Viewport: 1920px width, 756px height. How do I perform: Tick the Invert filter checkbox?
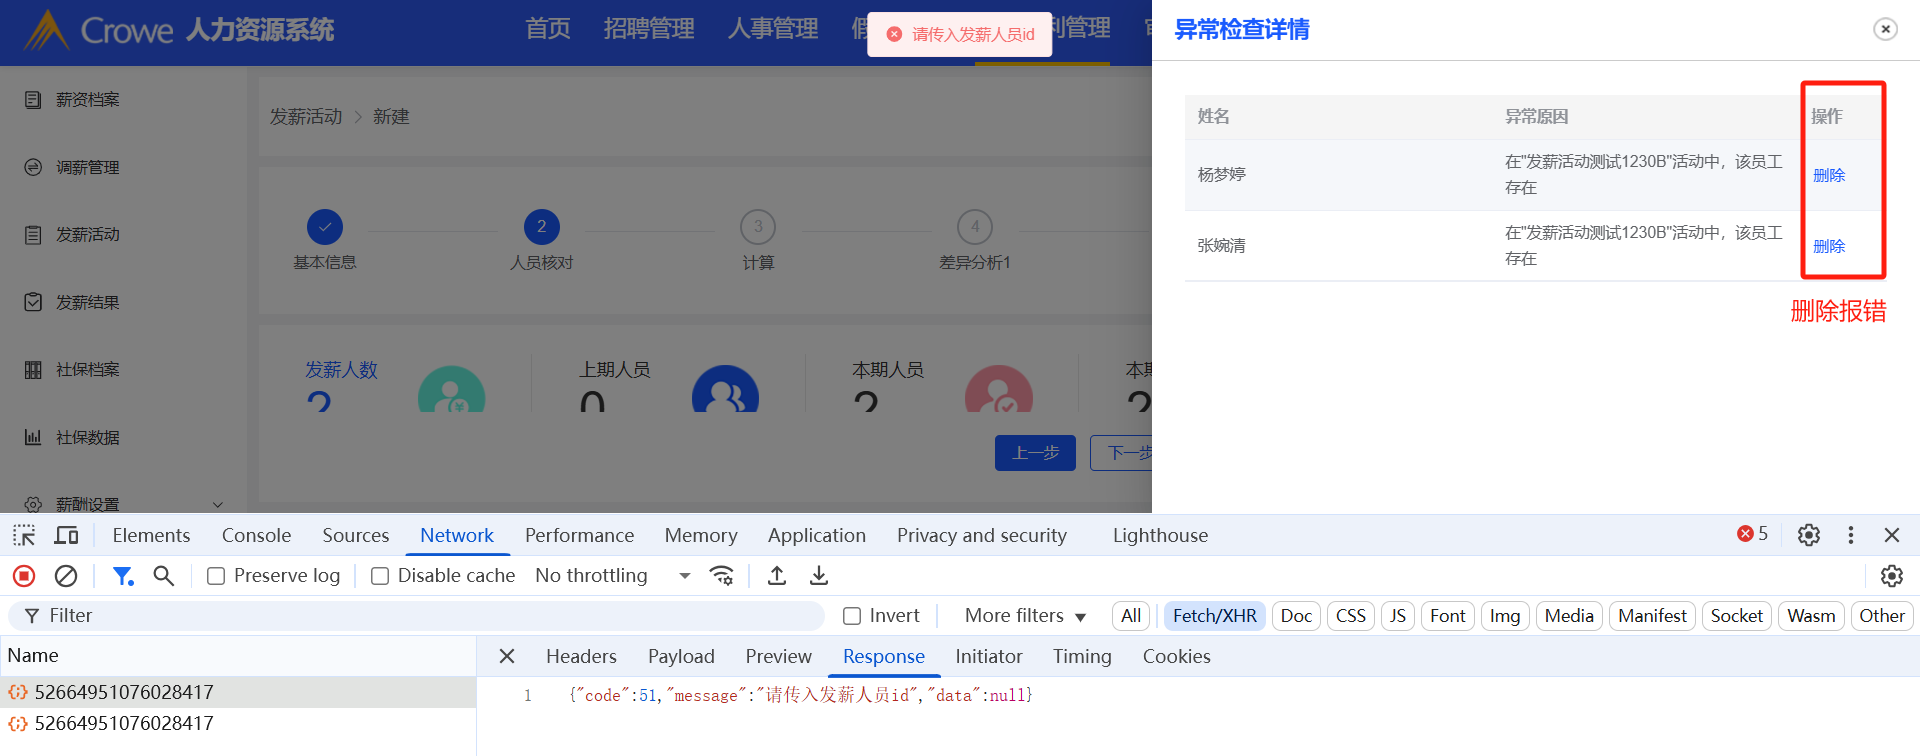point(852,616)
